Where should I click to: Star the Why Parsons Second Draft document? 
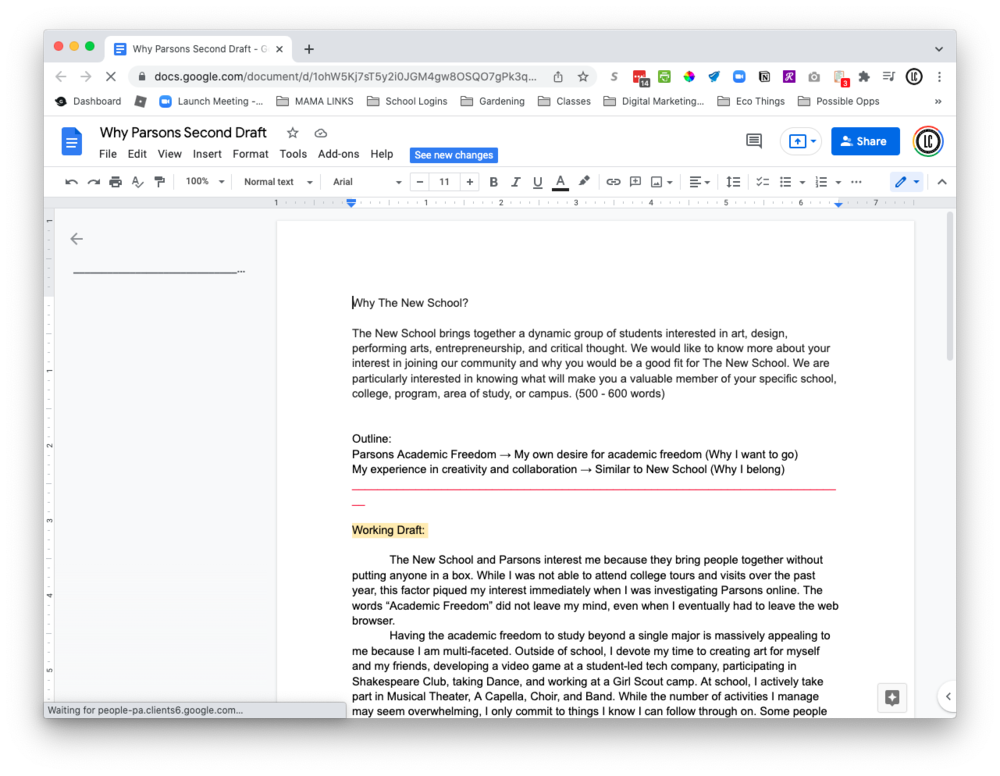293,133
